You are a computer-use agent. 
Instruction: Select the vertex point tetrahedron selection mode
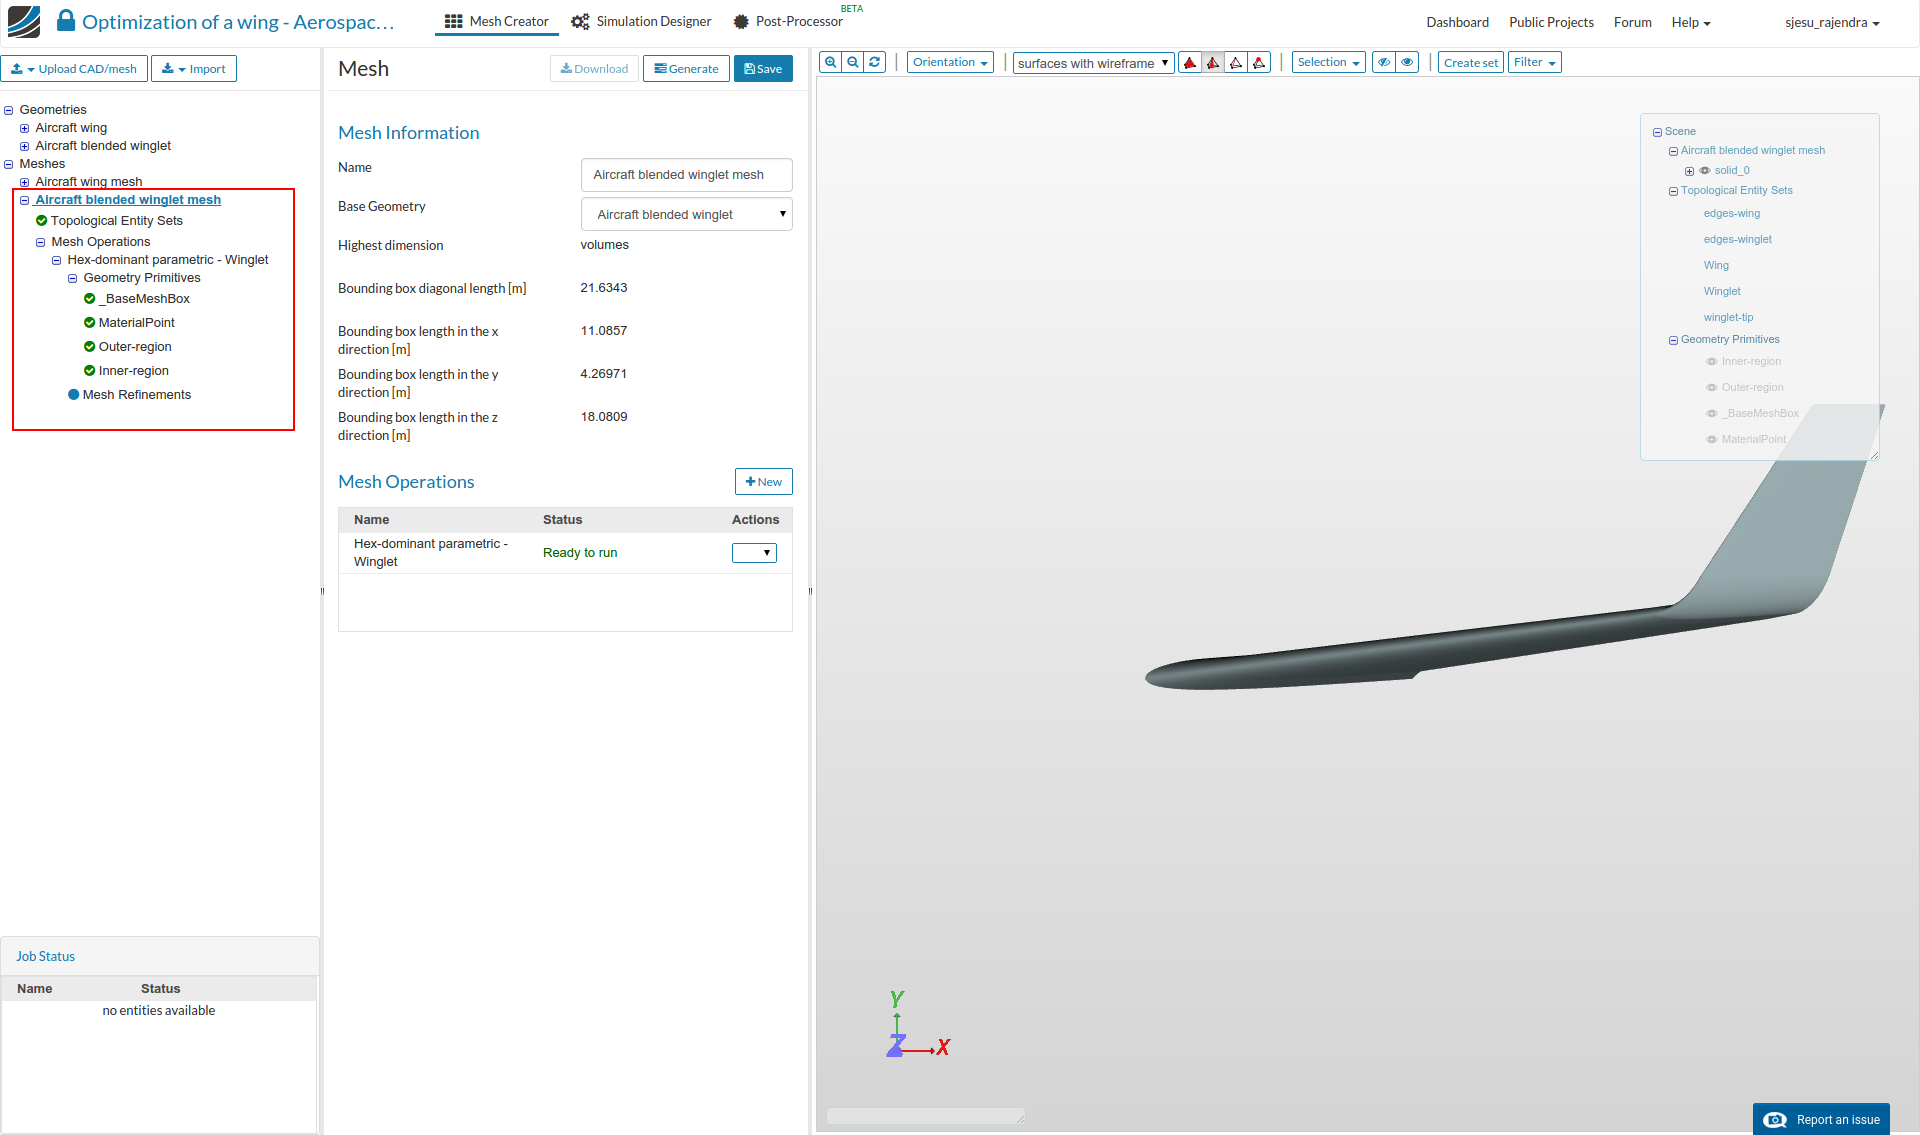tap(1259, 63)
